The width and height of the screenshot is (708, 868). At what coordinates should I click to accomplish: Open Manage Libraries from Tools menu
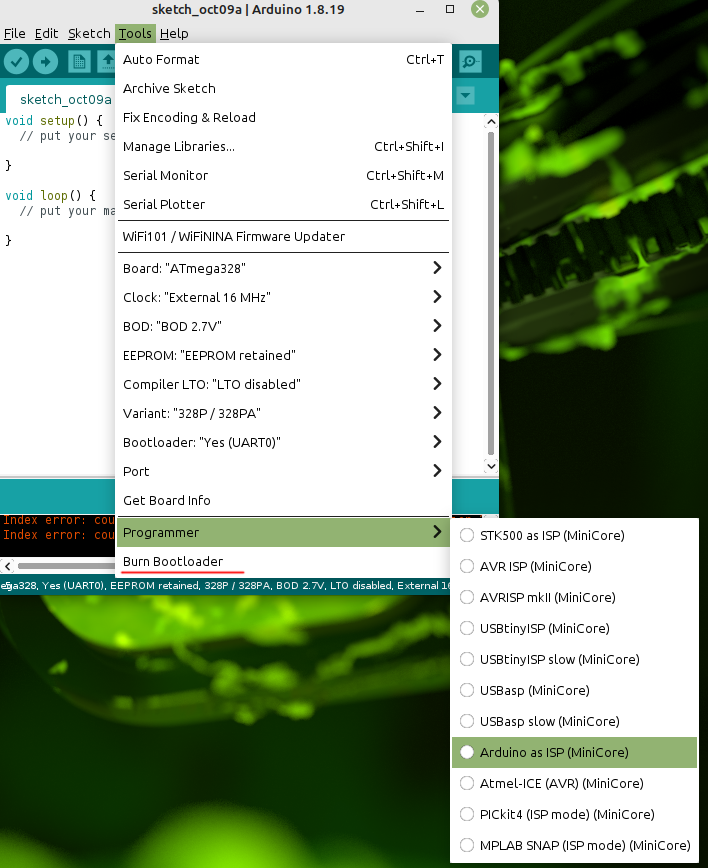tap(283, 146)
